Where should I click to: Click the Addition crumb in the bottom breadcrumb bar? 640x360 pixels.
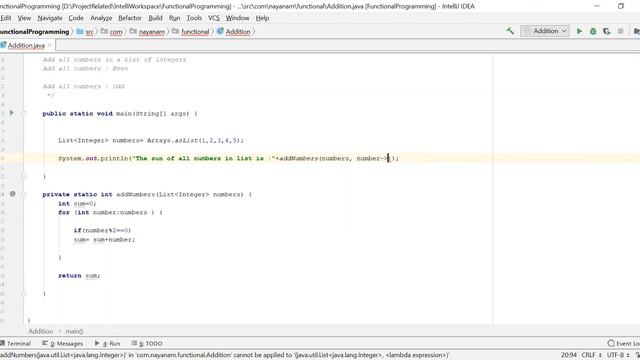pos(40,331)
